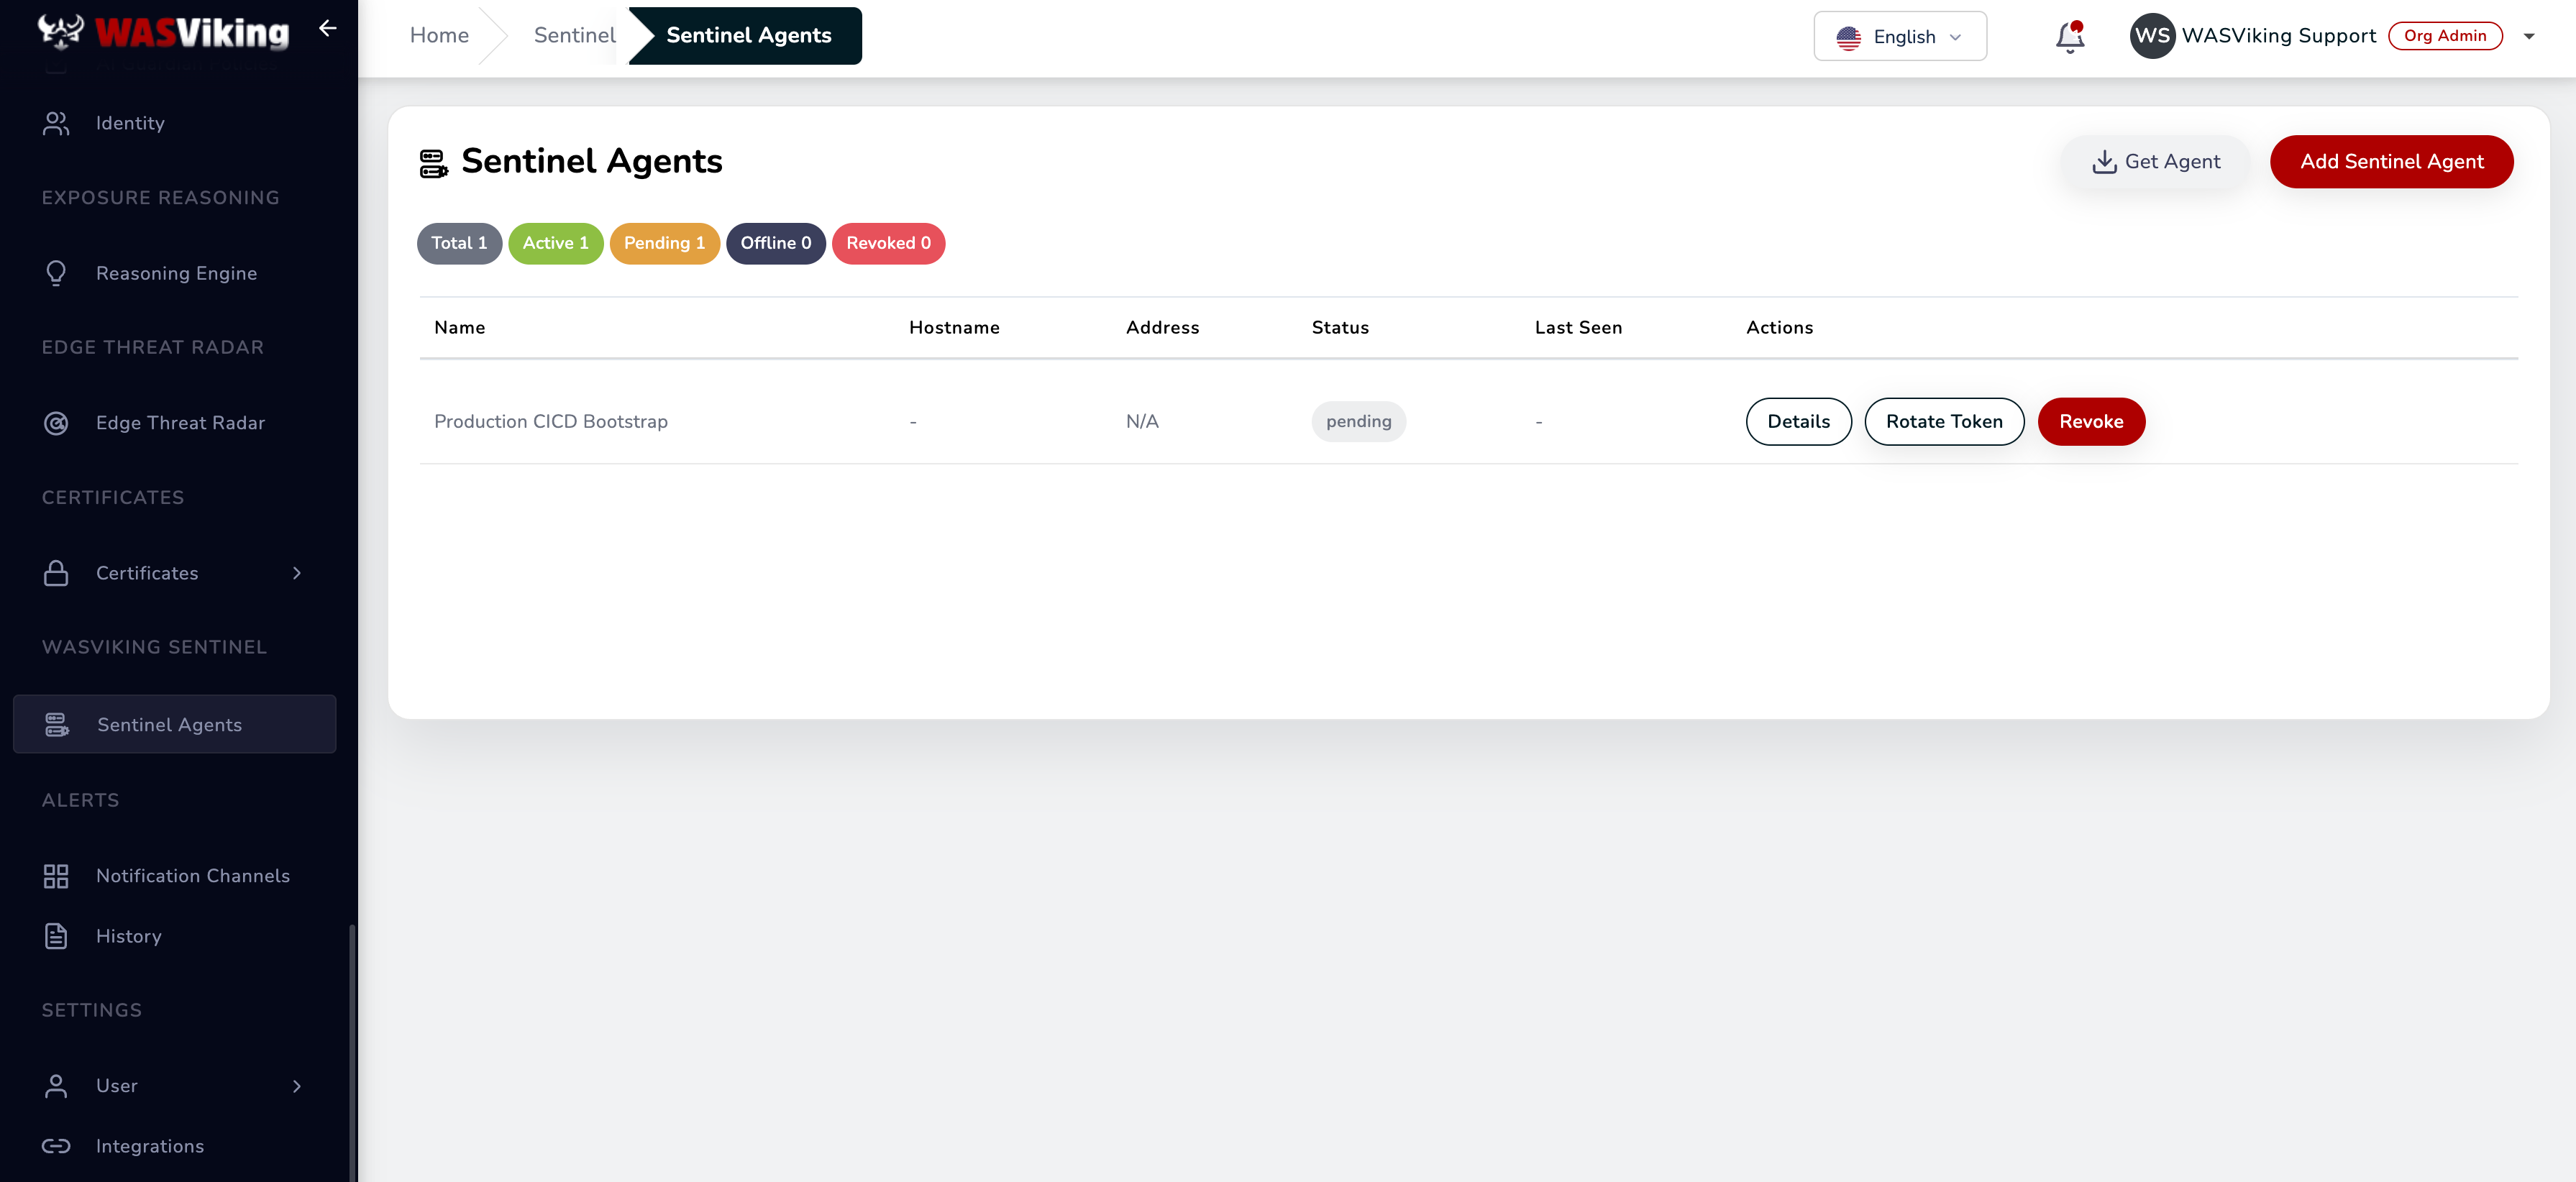The width and height of the screenshot is (2576, 1182).
Task: Click the Sentinel Agents heading icon
Action: (433, 163)
